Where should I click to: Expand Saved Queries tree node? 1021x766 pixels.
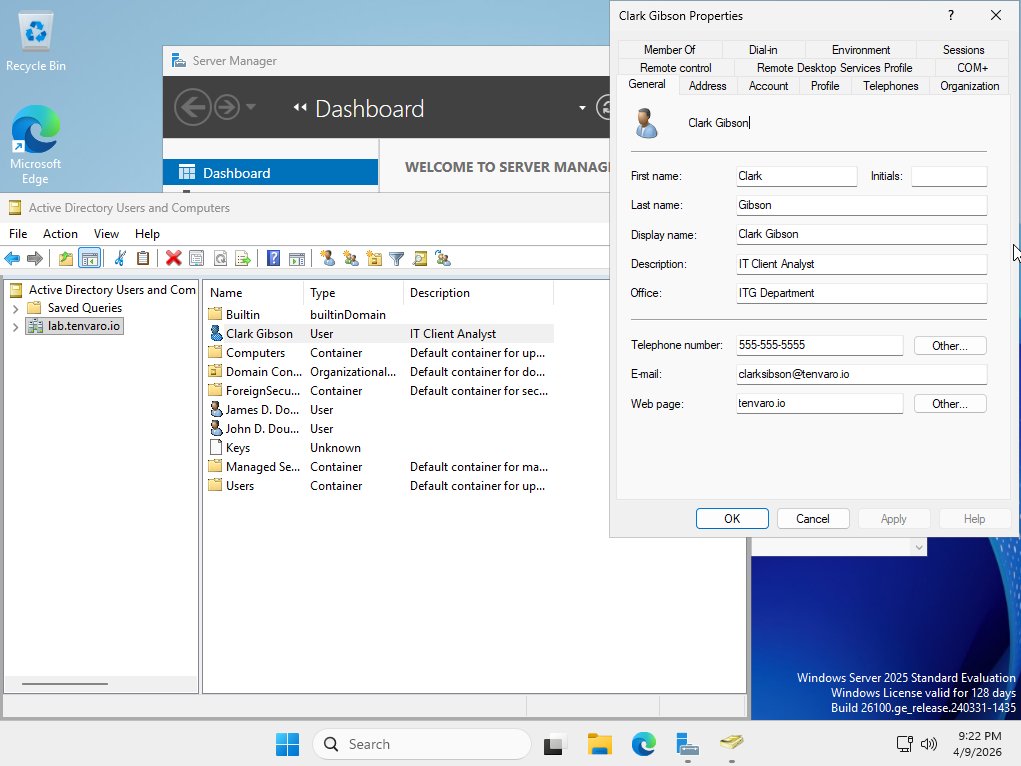click(x=15, y=308)
